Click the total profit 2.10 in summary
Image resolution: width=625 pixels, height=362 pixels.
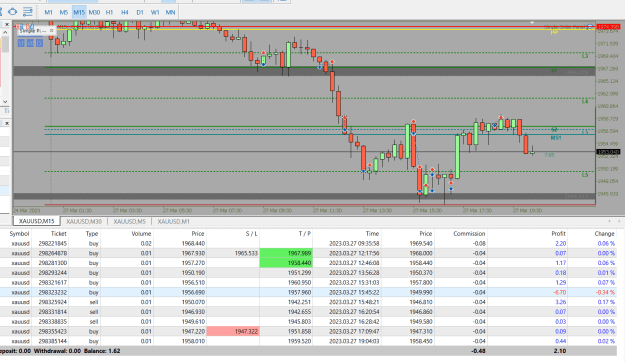click(x=560, y=351)
